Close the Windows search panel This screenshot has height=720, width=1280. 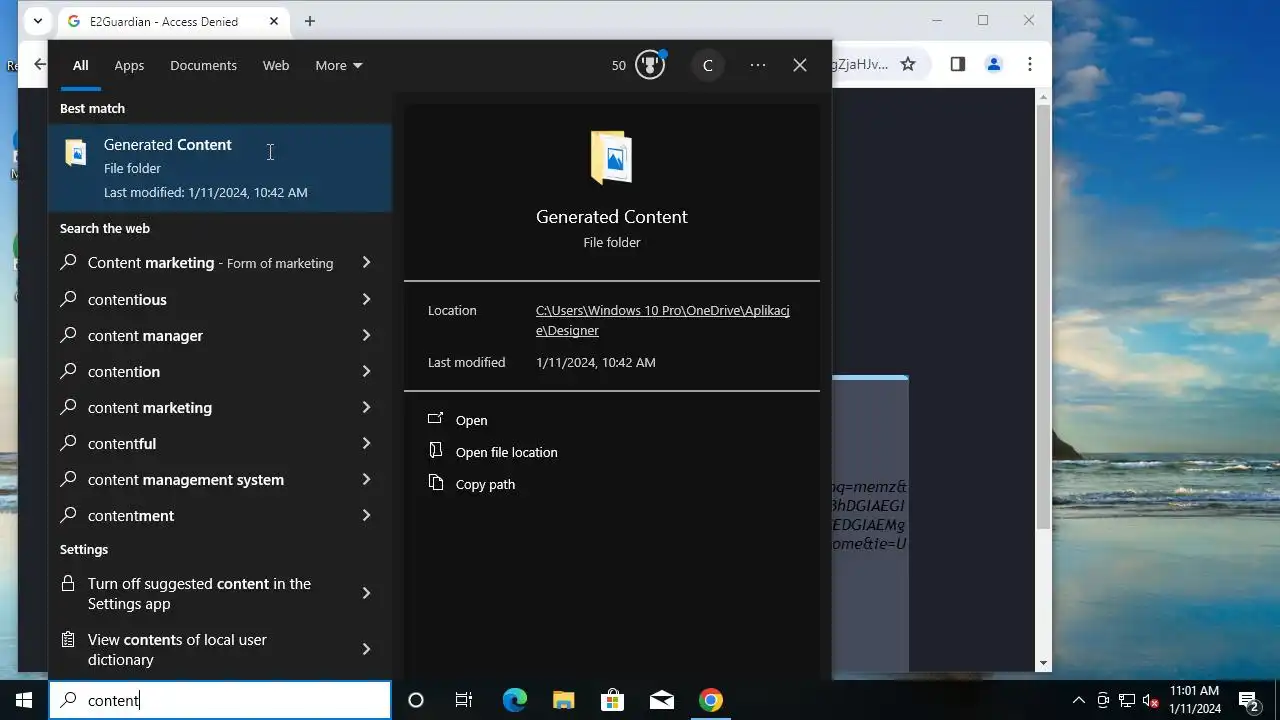tap(800, 65)
